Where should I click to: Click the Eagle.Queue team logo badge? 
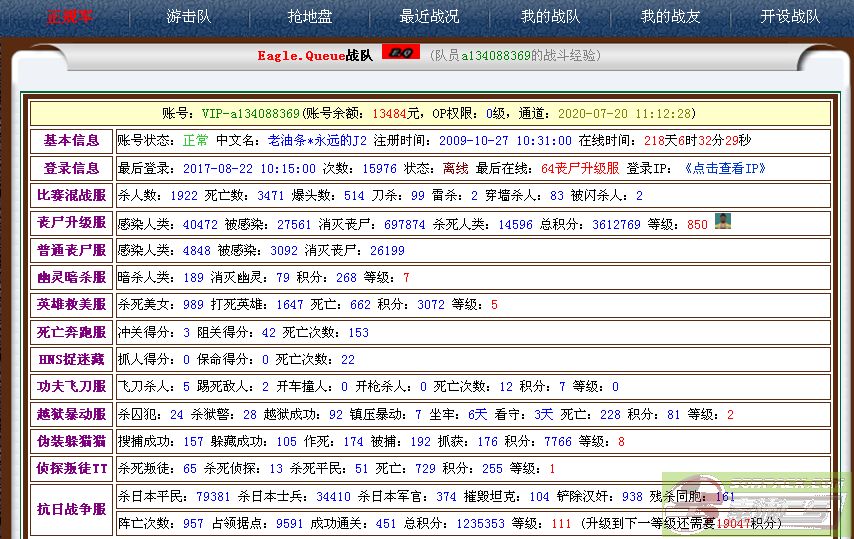[401, 53]
